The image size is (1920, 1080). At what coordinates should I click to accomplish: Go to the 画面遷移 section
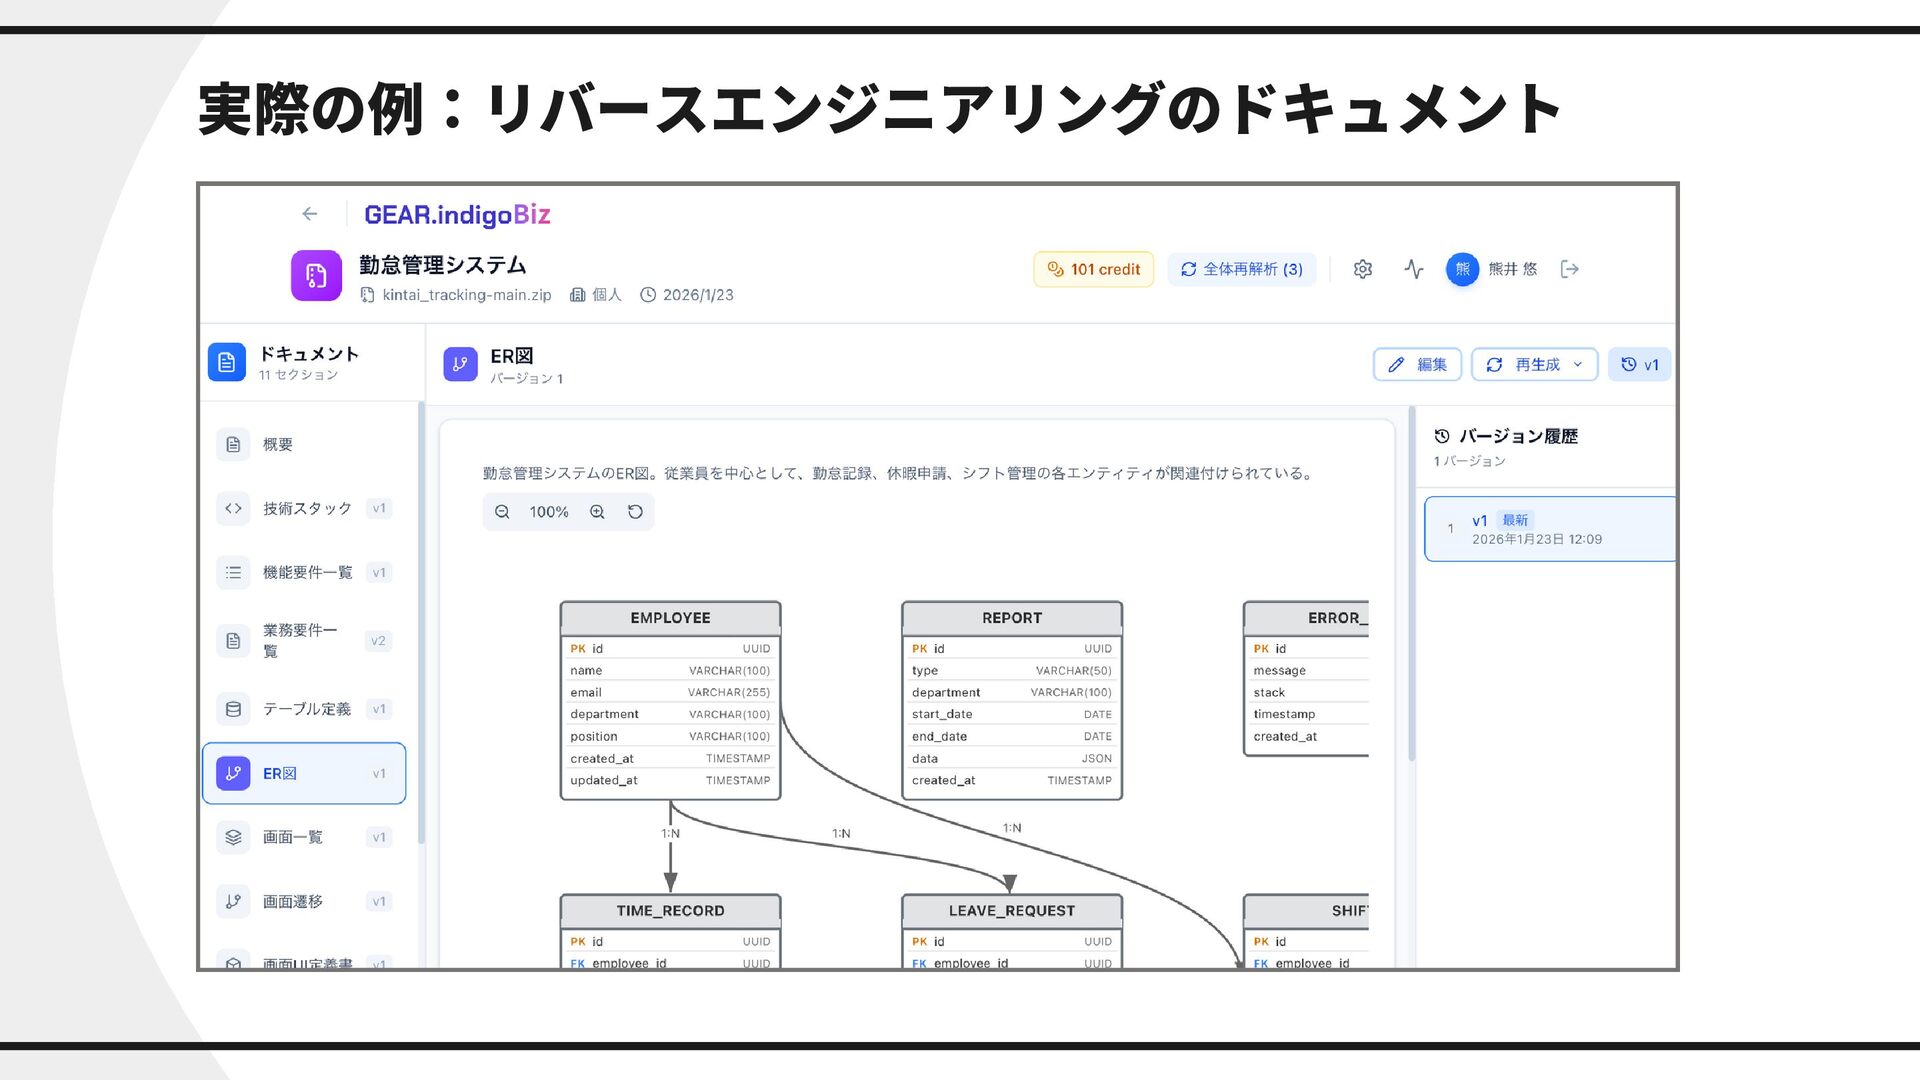coord(292,901)
